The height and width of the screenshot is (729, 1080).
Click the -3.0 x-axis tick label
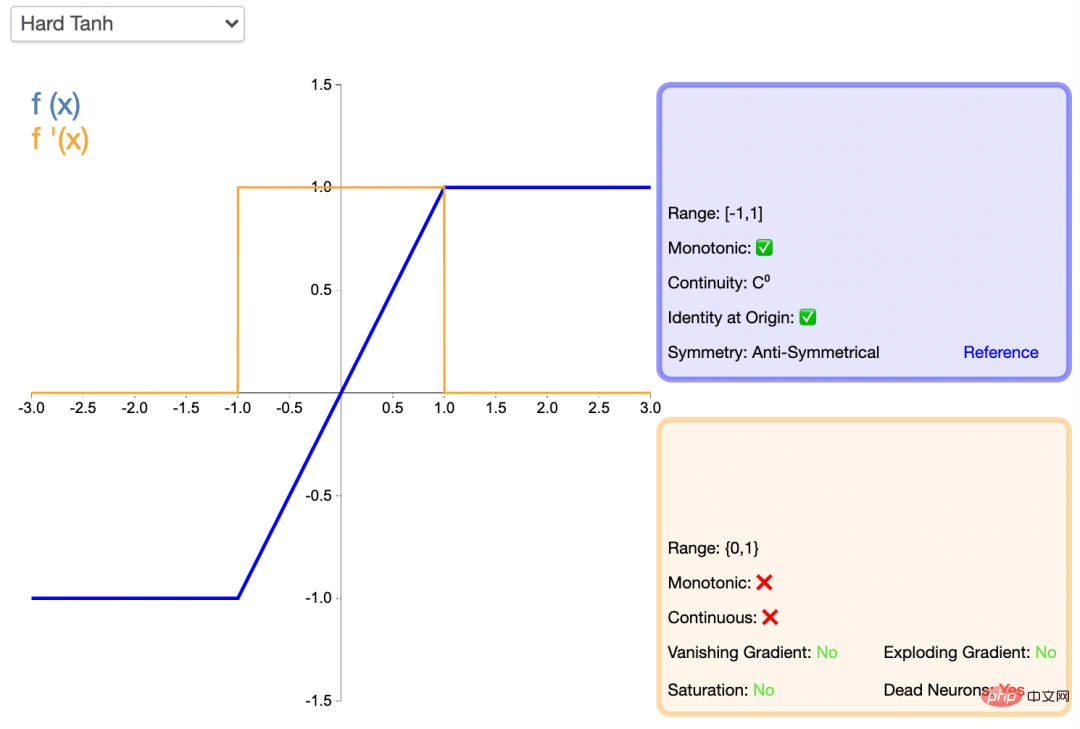pos(31,408)
